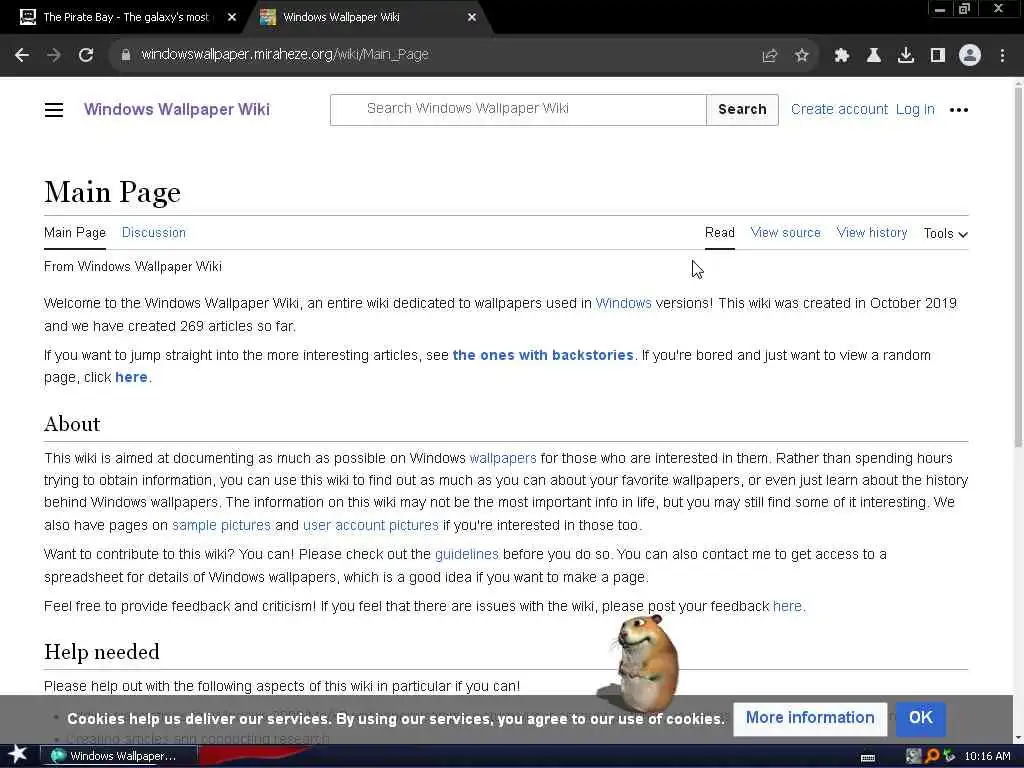Open the Discussion tab
Image resolution: width=1024 pixels, height=768 pixels.
point(153,232)
